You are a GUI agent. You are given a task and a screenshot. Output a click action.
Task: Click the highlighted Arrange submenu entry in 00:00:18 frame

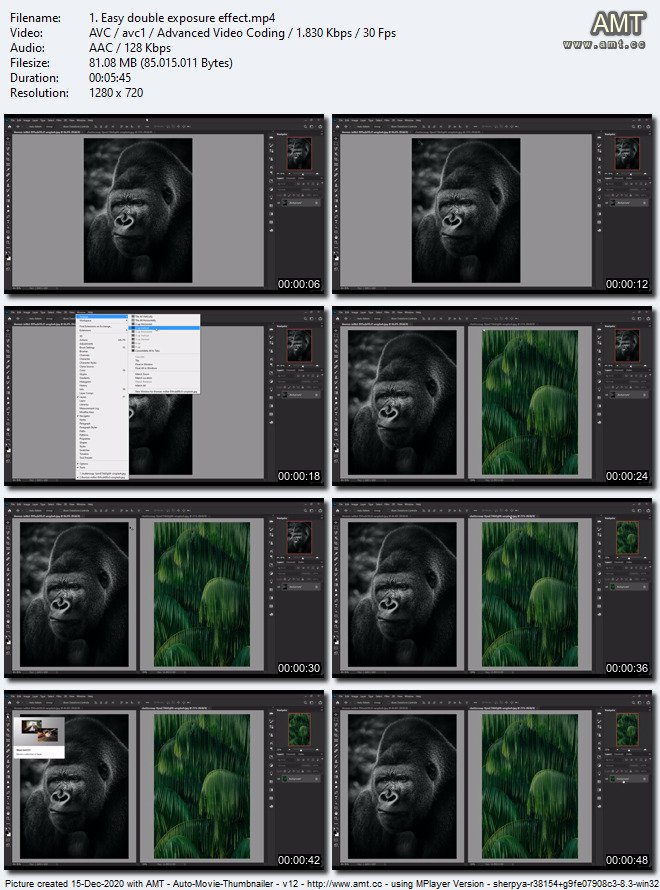(166, 328)
